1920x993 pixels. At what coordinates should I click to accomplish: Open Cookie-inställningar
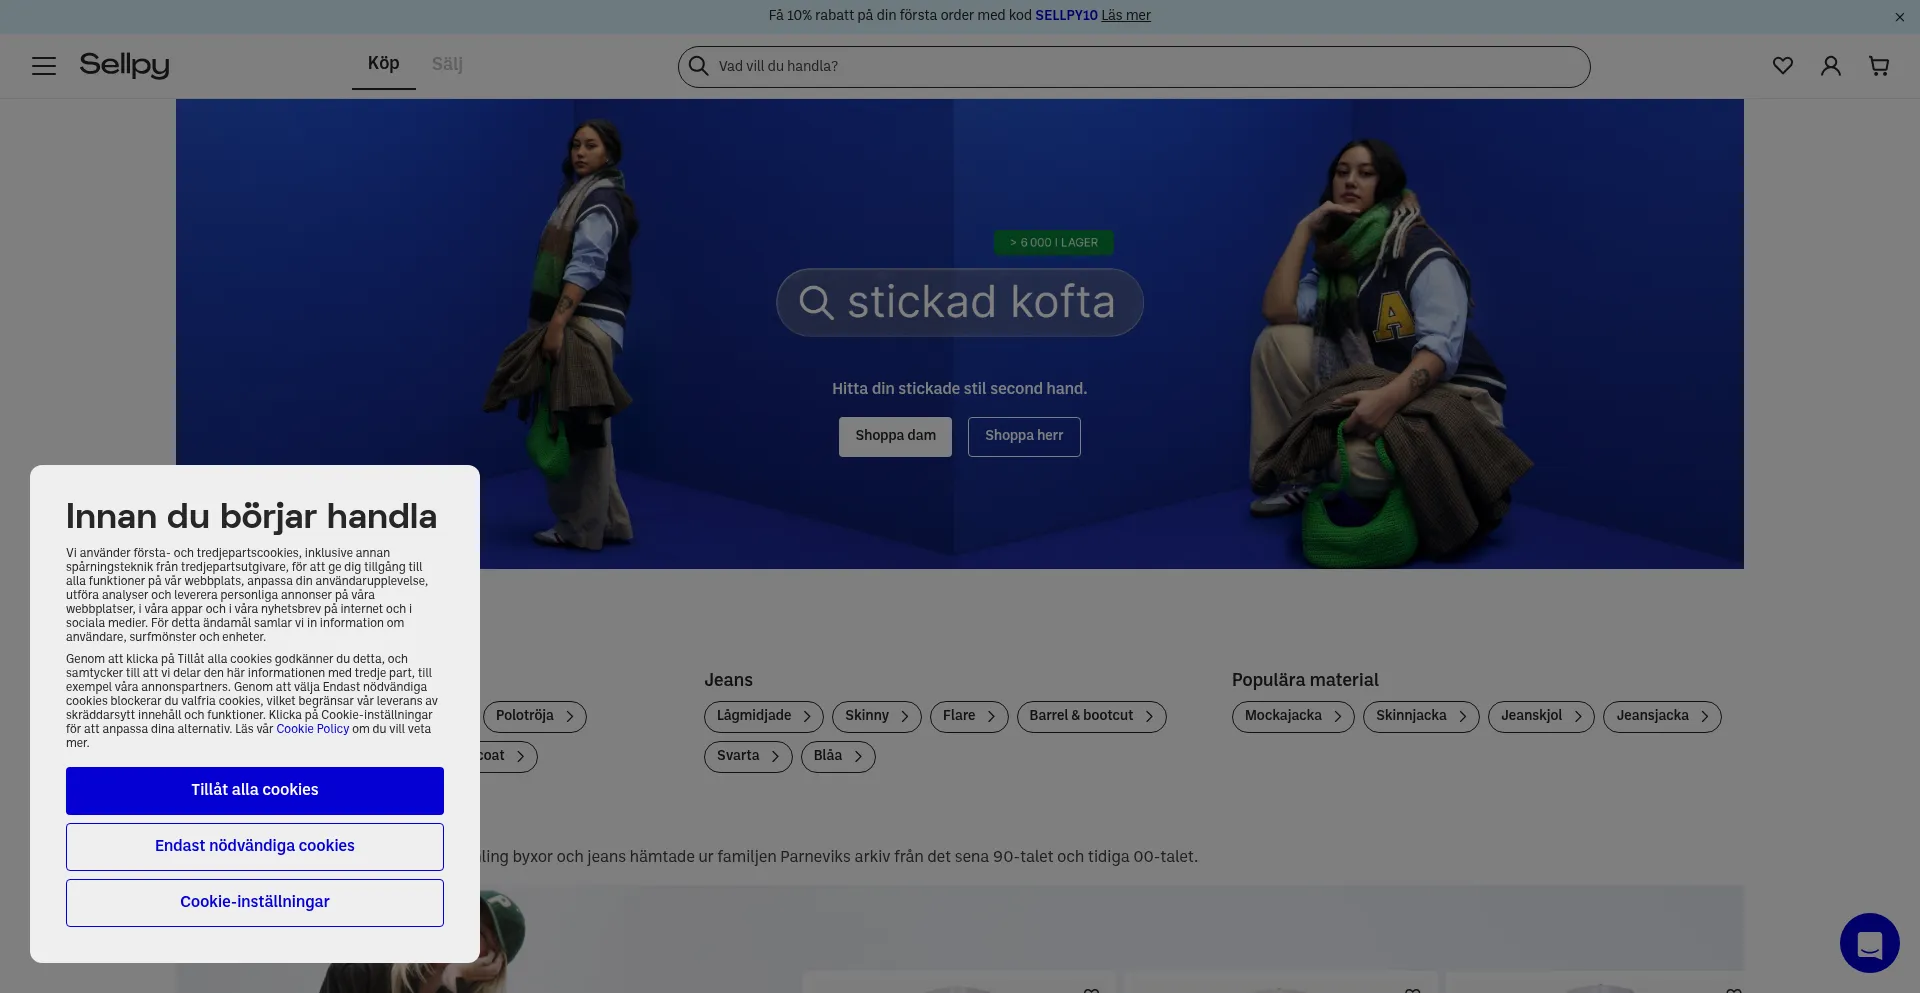255,902
